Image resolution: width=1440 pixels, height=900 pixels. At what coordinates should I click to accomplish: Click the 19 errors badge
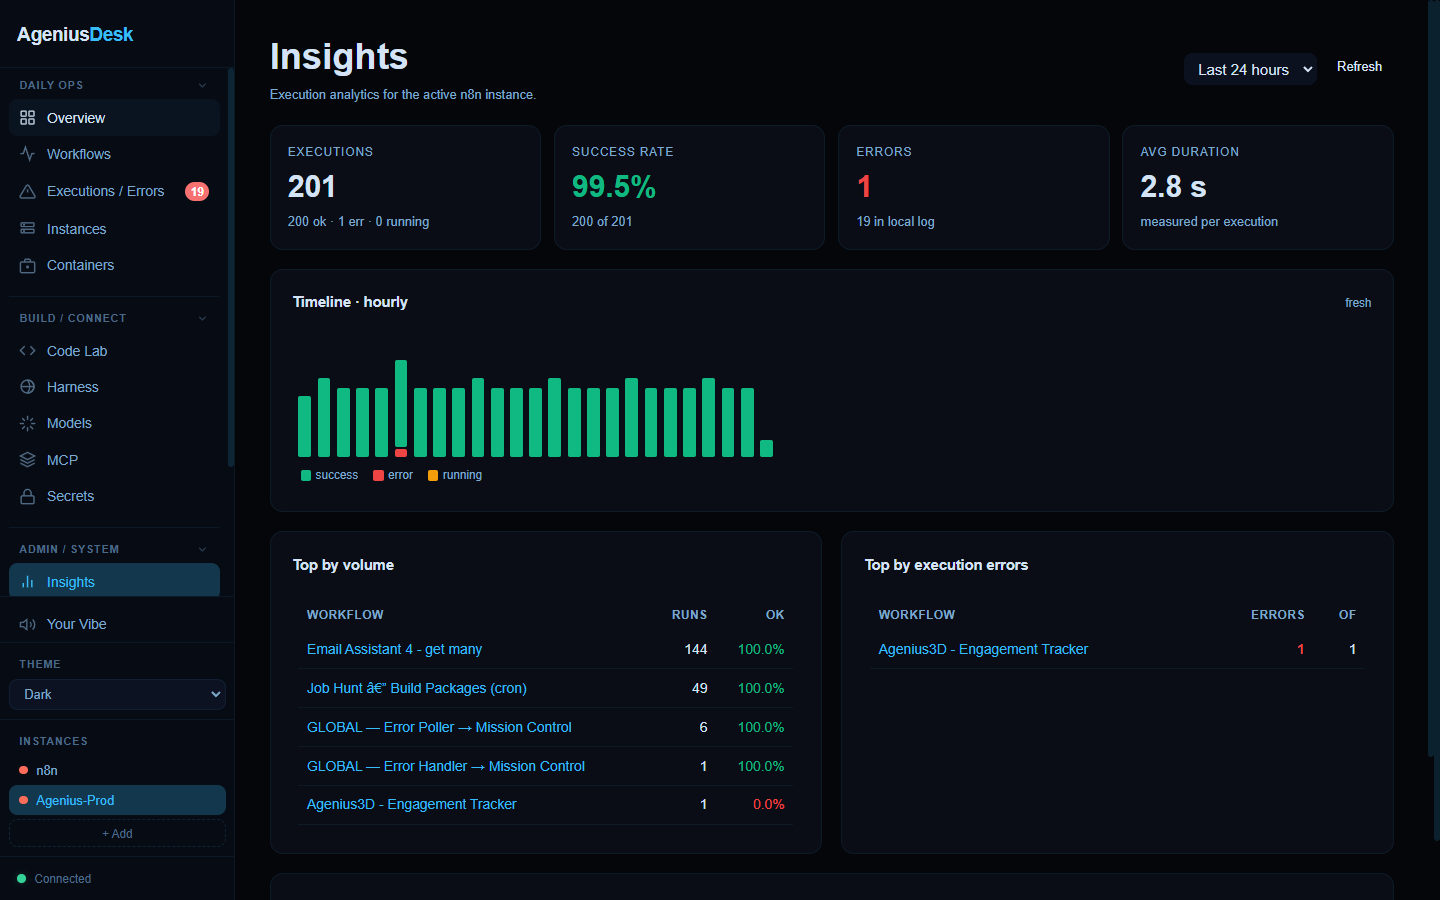(197, 191)
